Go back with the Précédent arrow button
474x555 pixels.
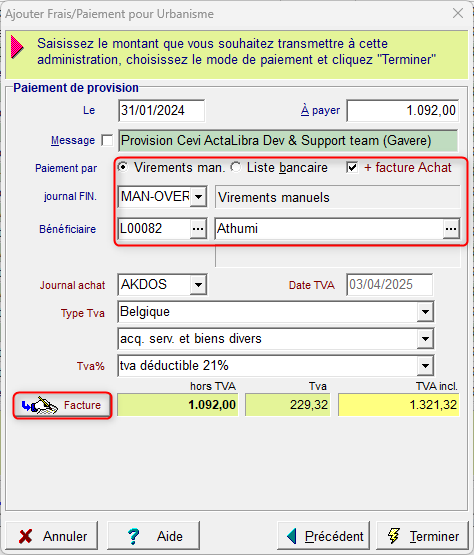324,536
